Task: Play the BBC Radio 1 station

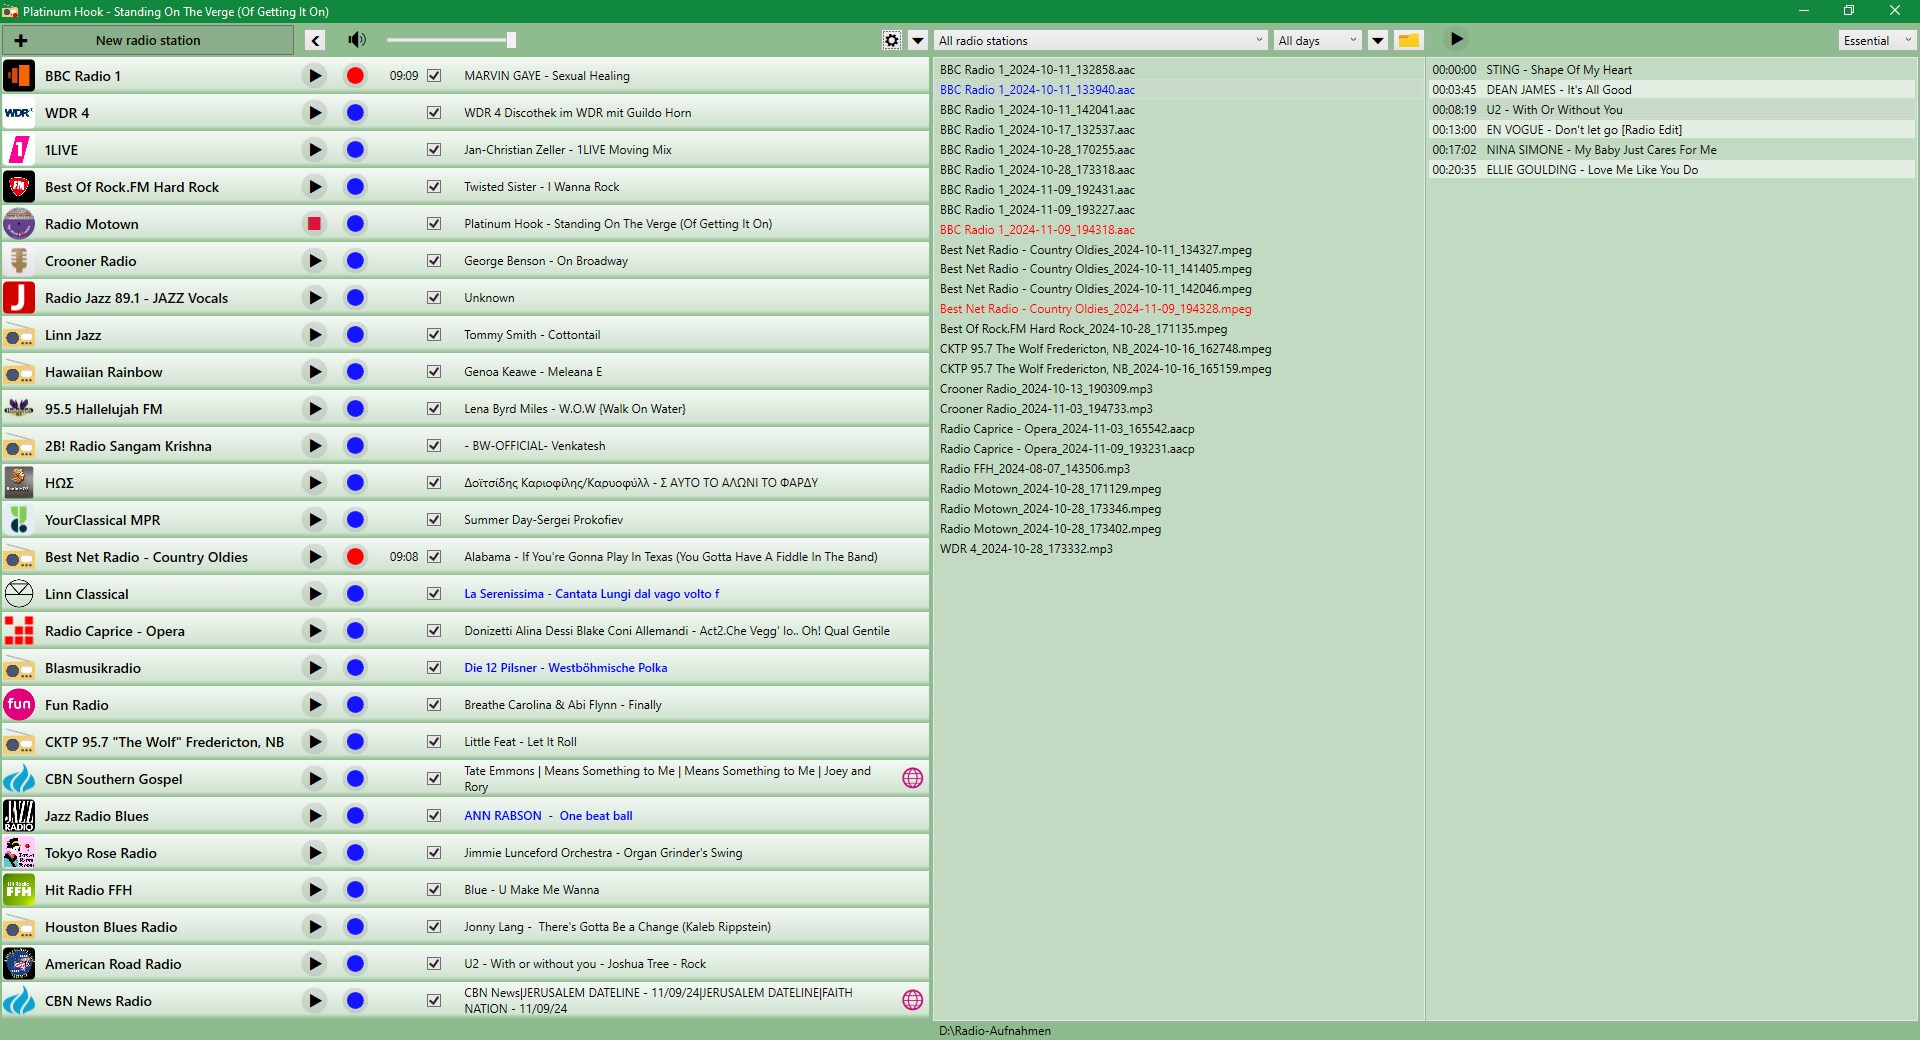Action: click(315, 76)
